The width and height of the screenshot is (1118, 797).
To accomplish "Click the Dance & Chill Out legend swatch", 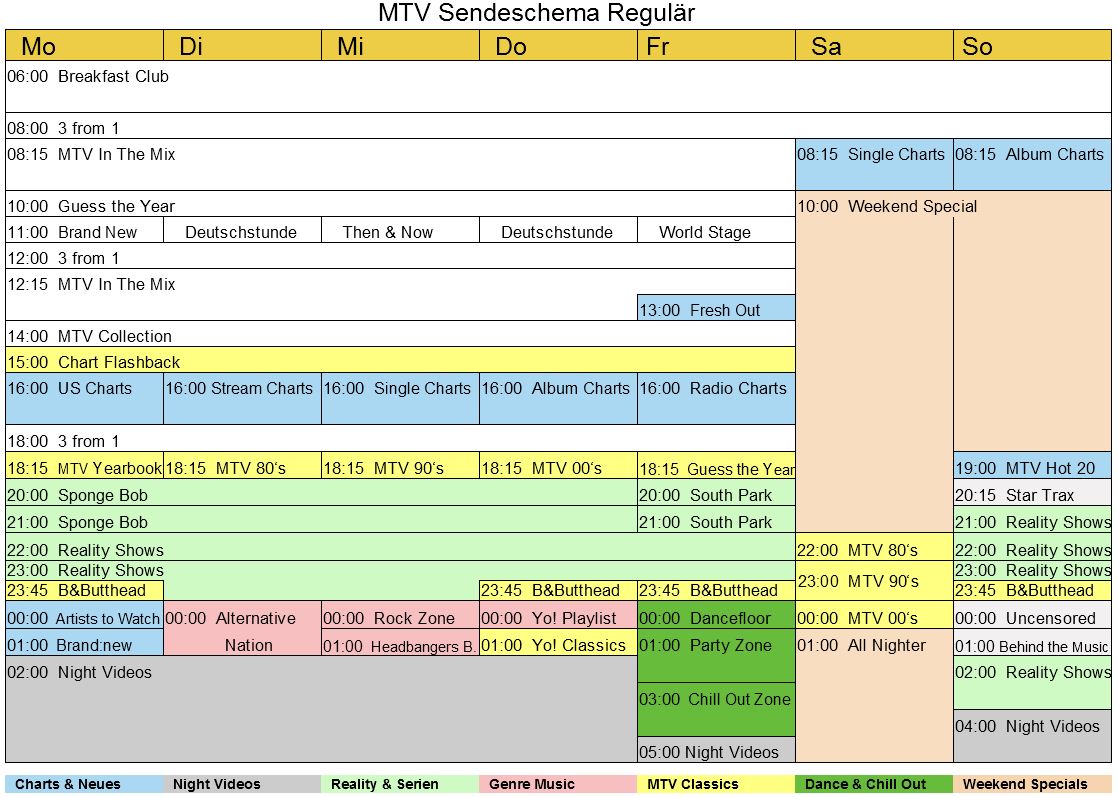I will 874,784.
